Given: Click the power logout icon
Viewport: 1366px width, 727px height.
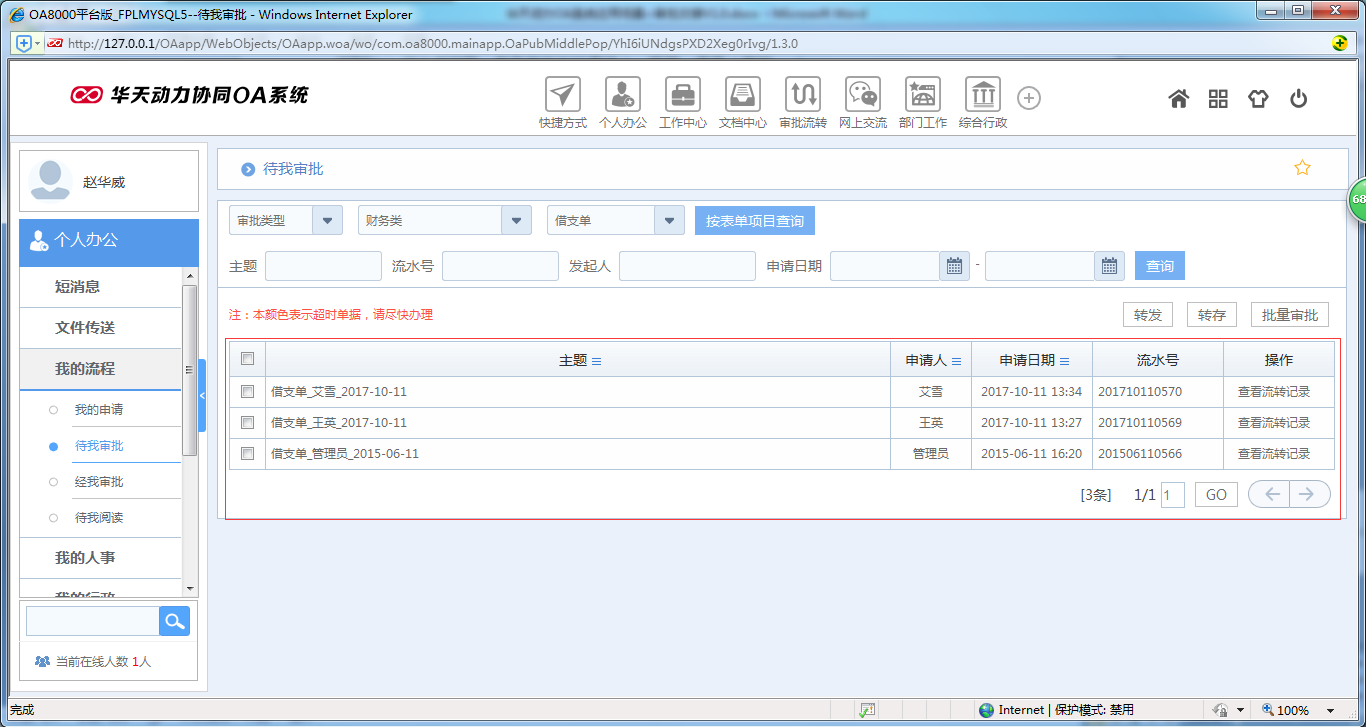Looking at the screenshot, I should tap(1298, 99).
